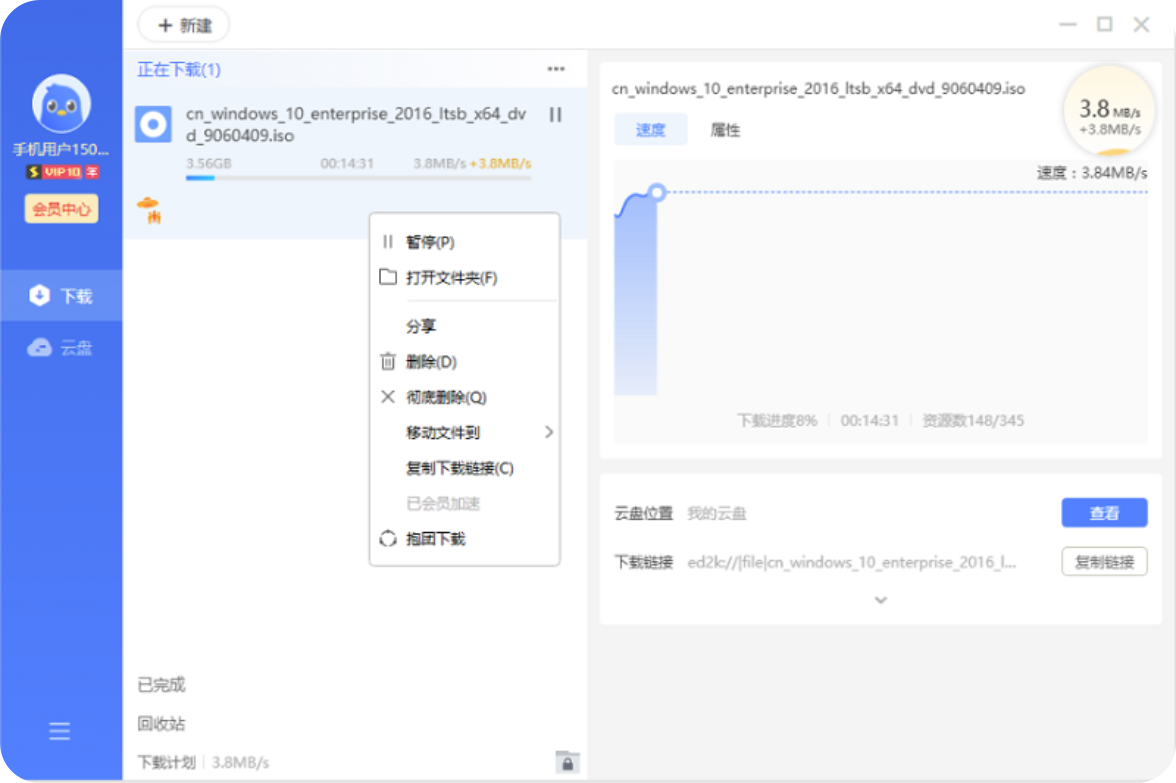
Task: Pause the ISO download with pause icon
Action: coord(556,115)
